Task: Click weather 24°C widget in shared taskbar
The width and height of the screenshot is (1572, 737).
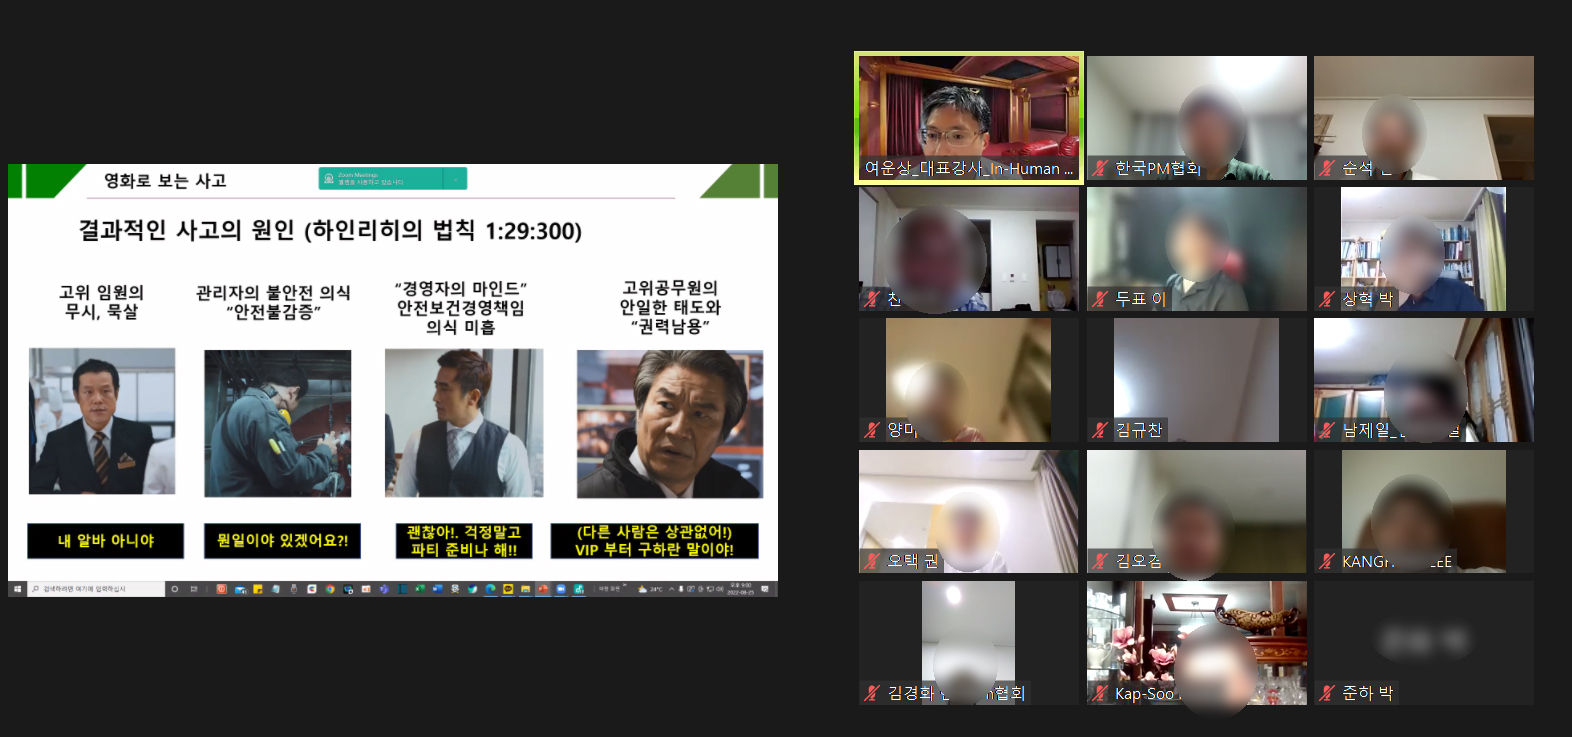Action: (x=651, y=589)
